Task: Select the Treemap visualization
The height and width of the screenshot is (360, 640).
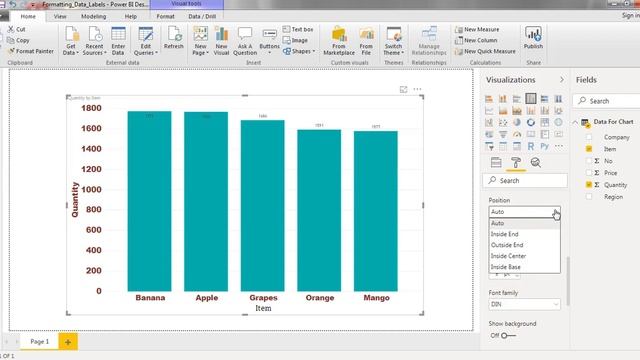Action: click(x=544, y=122)
